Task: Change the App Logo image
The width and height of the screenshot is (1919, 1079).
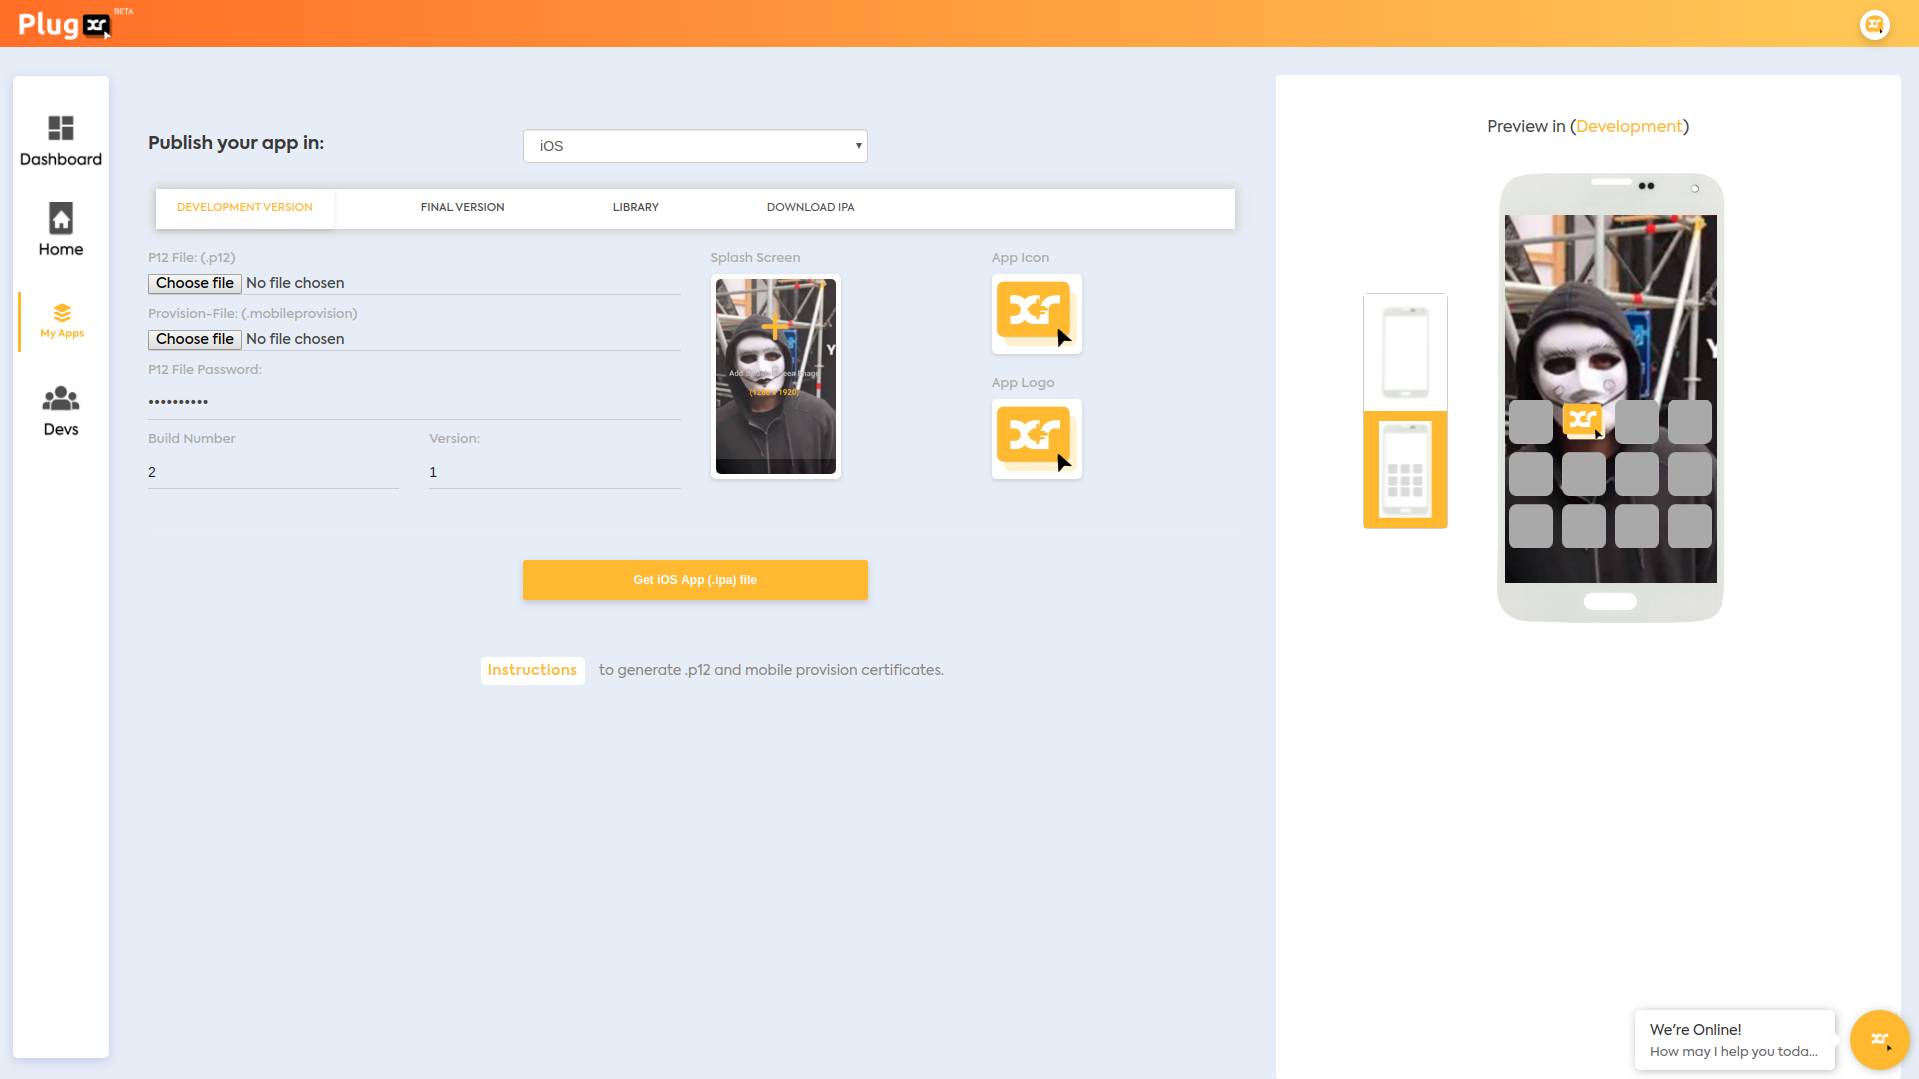Action: pos(1036,439)
